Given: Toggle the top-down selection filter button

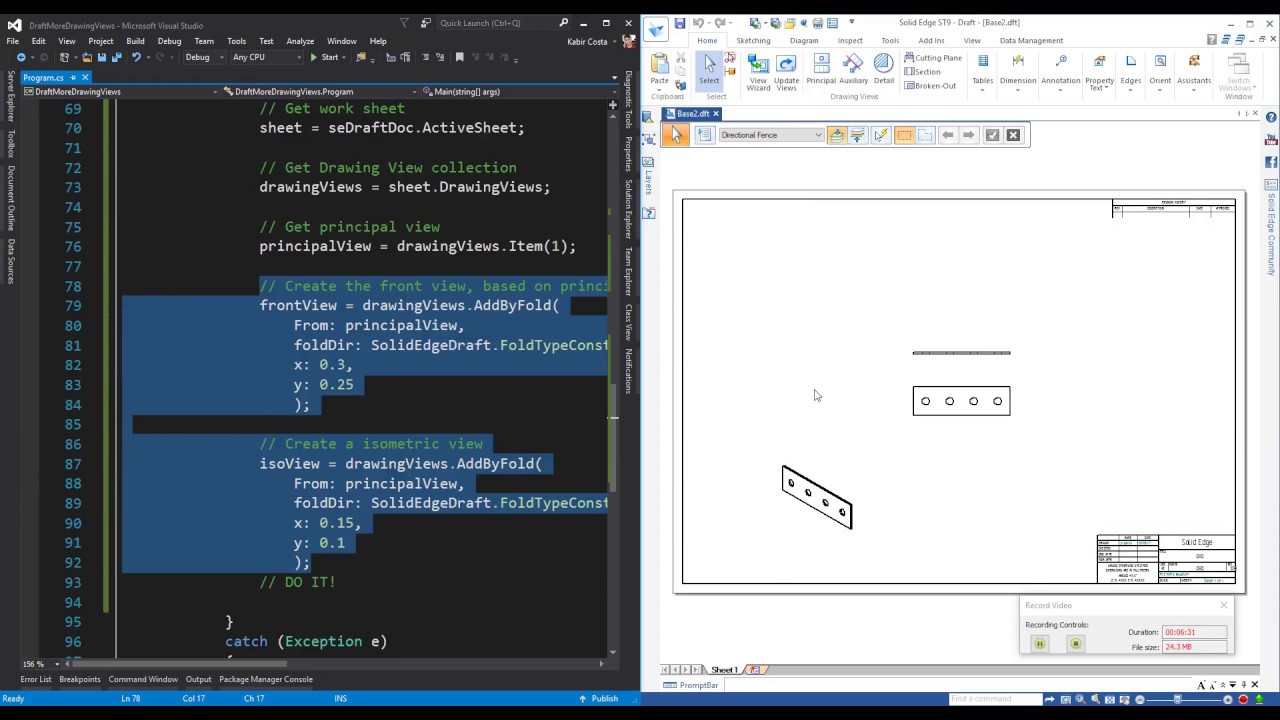Looking at the screenshot, I should (836, 135).
